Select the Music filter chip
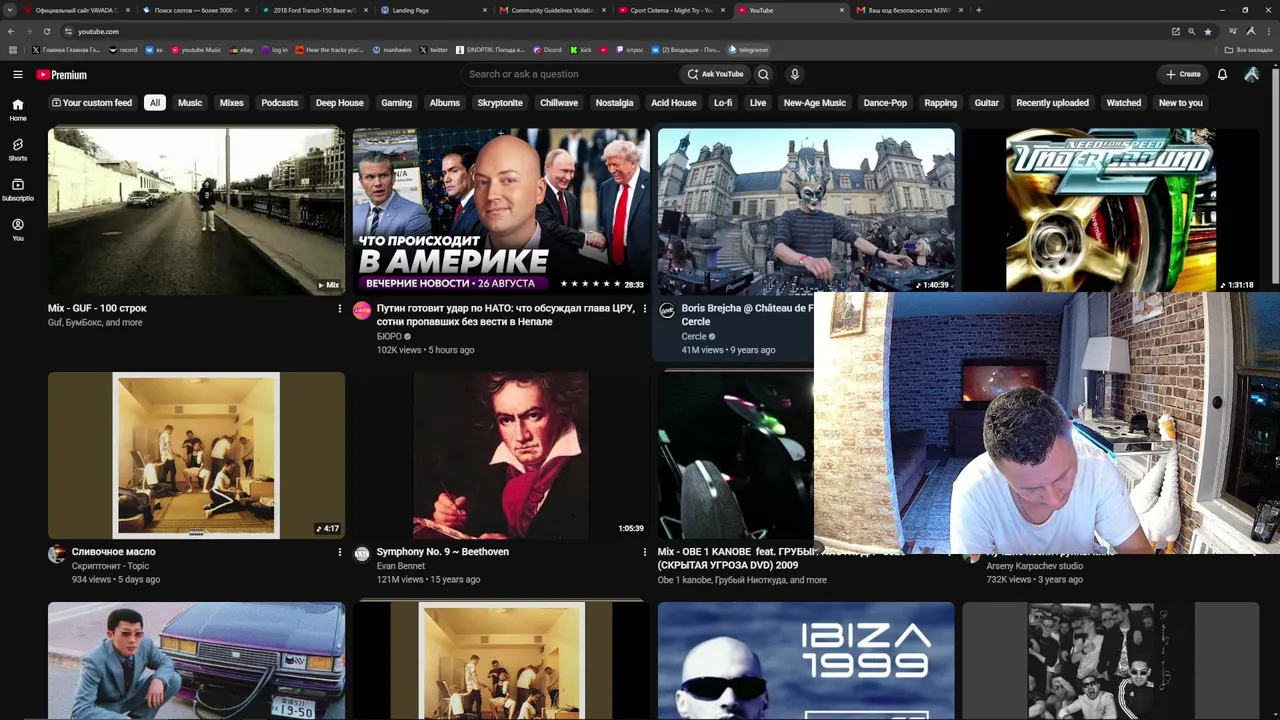Viewport: 1280px width, 720px height. coord(190,103)
